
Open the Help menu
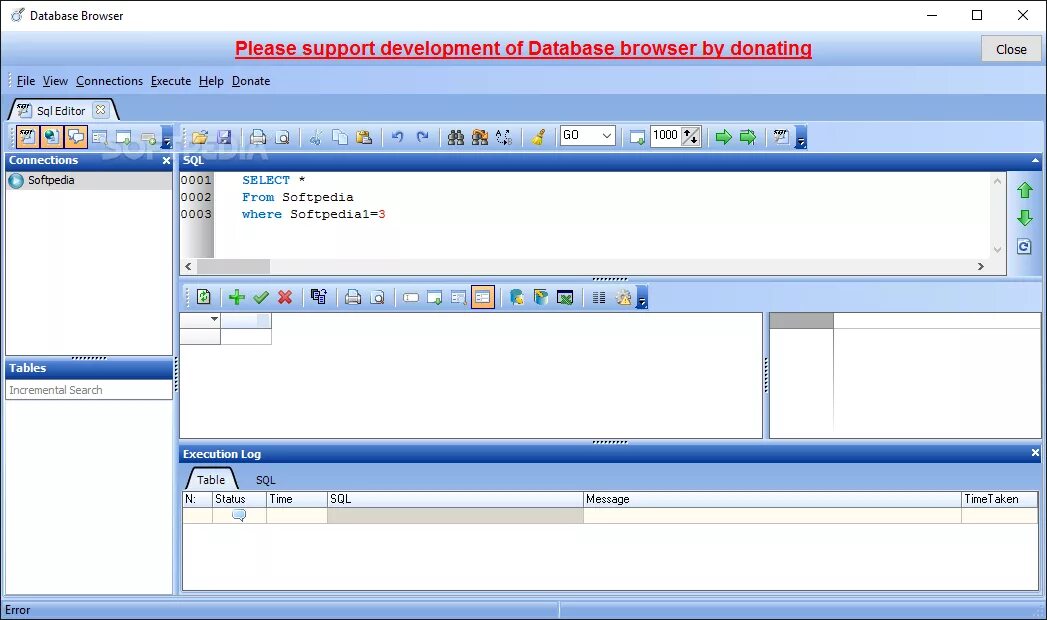(211, 81)
